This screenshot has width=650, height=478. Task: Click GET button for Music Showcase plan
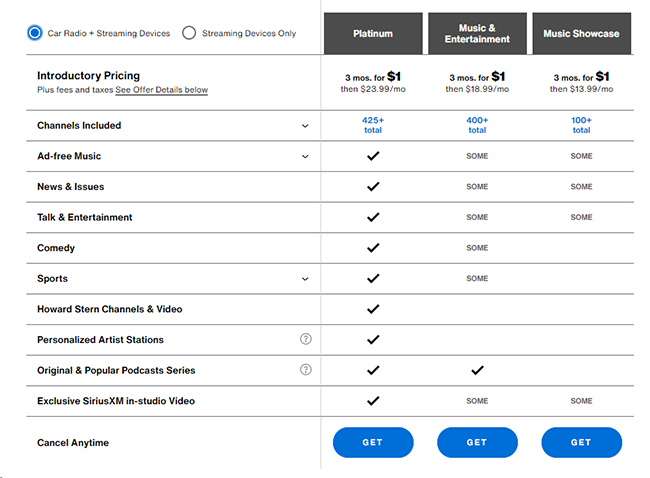click(582, 442)
